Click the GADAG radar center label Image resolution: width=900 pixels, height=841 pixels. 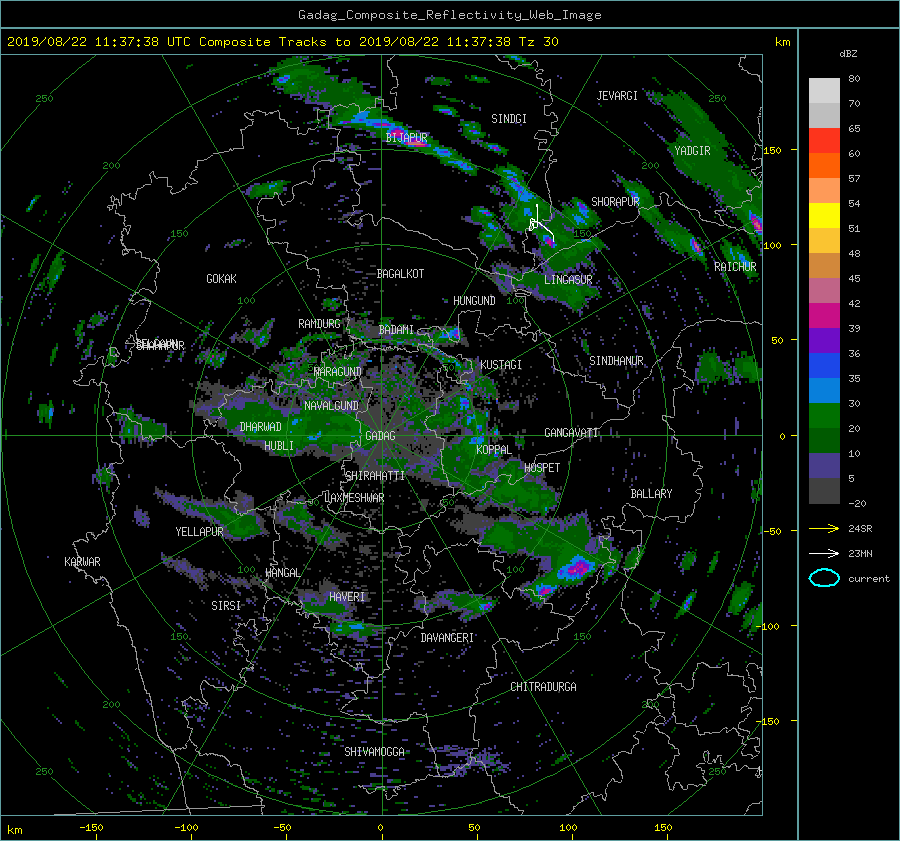[380, 436]
